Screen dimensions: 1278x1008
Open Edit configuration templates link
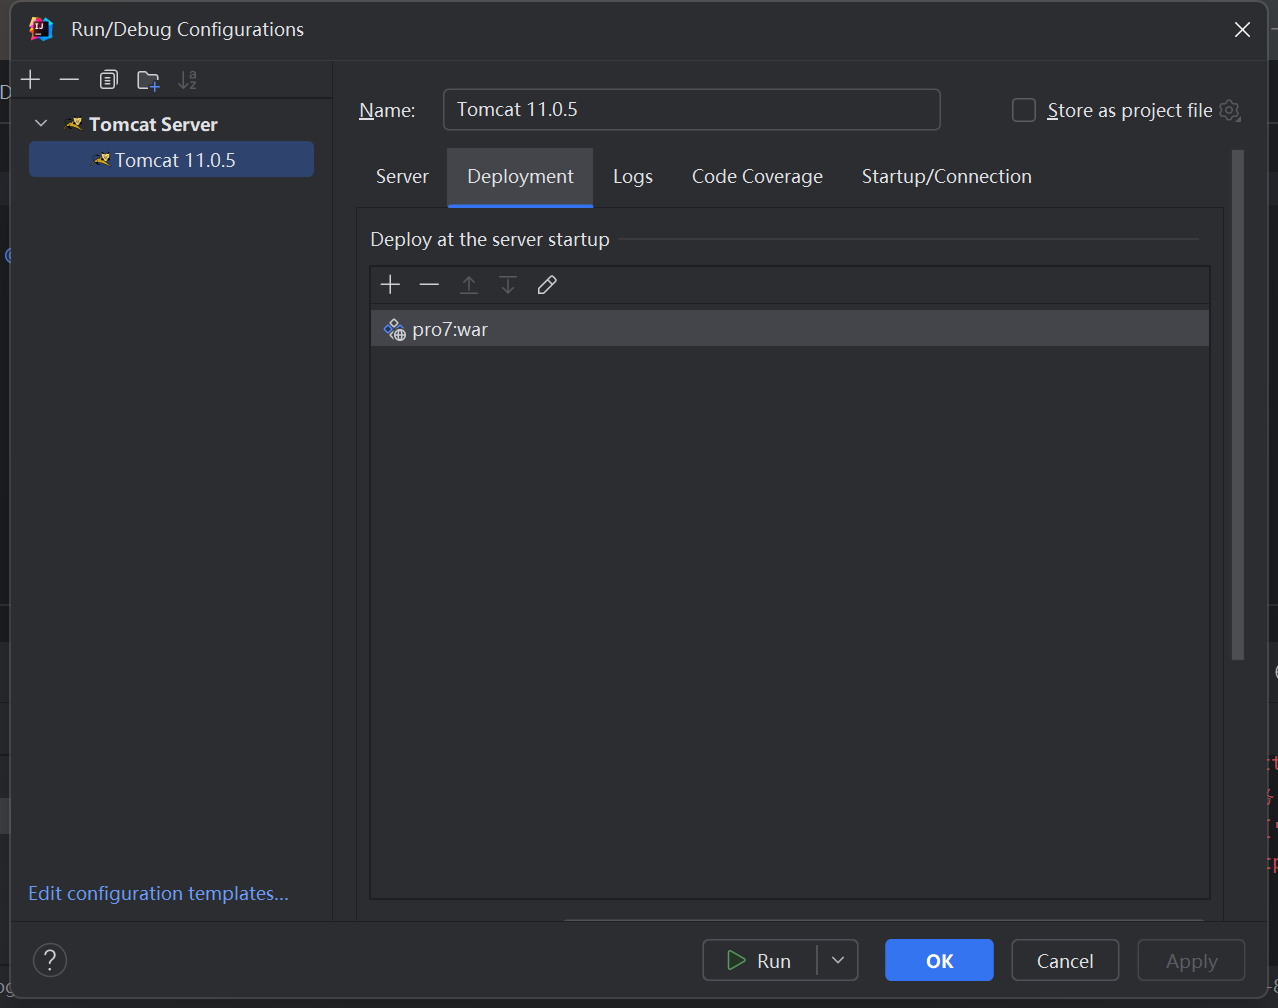tap(158, 894)
